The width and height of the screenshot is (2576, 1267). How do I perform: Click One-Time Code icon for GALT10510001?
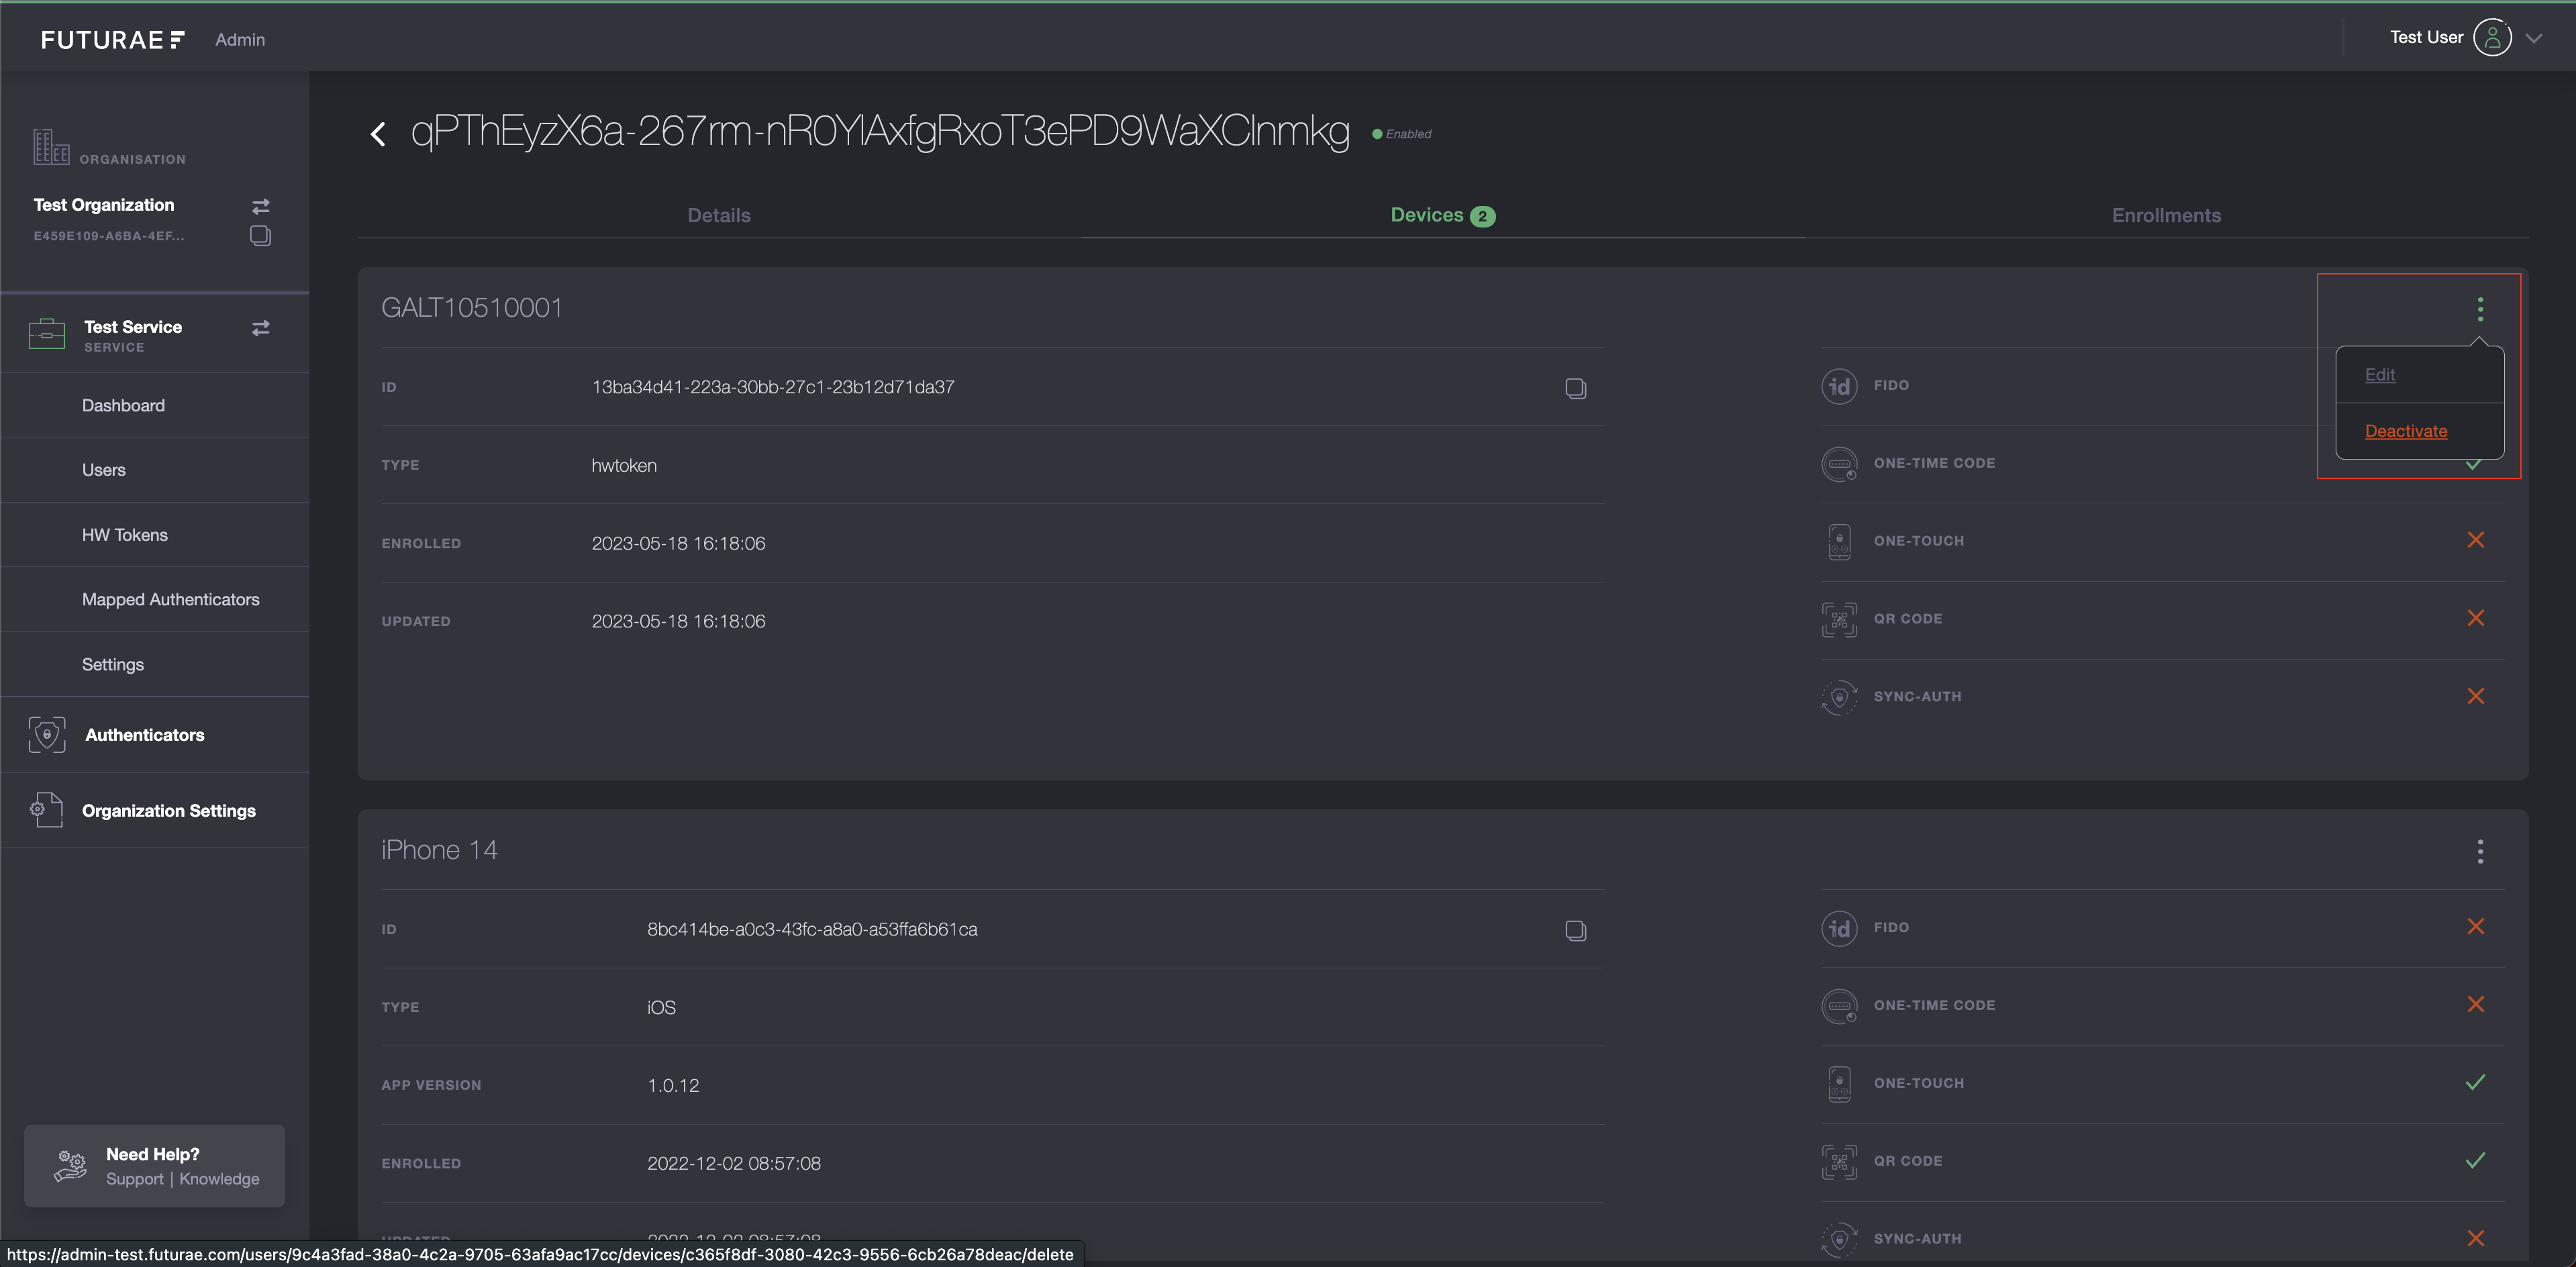click(1839, 464)
